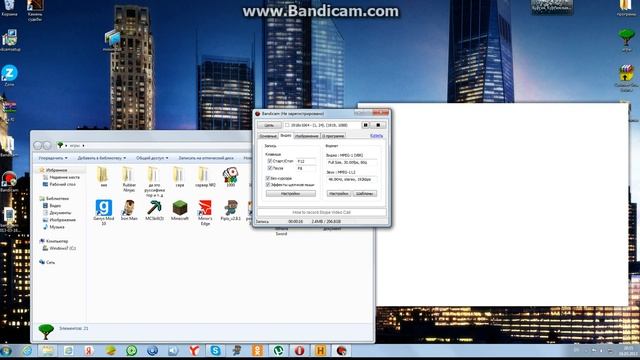640x360 pixels.
Task: Open the 'Общий доступ' dropdown
Action: [152, 158]
